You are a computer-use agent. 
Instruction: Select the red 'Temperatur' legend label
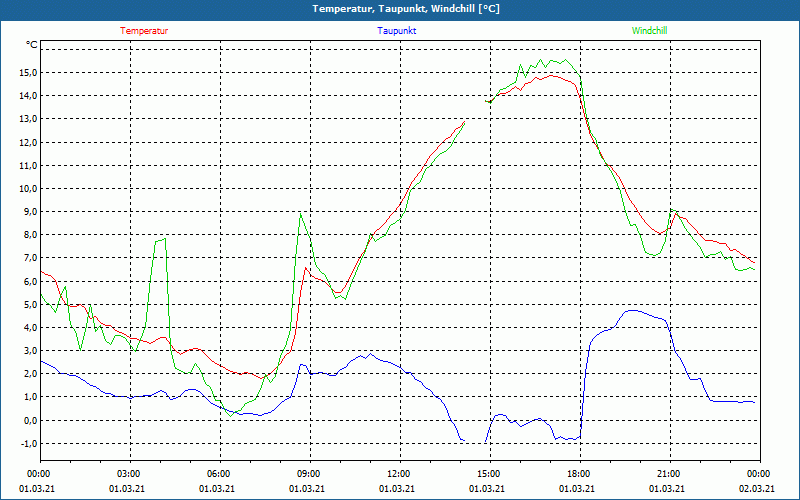point(144,31)
